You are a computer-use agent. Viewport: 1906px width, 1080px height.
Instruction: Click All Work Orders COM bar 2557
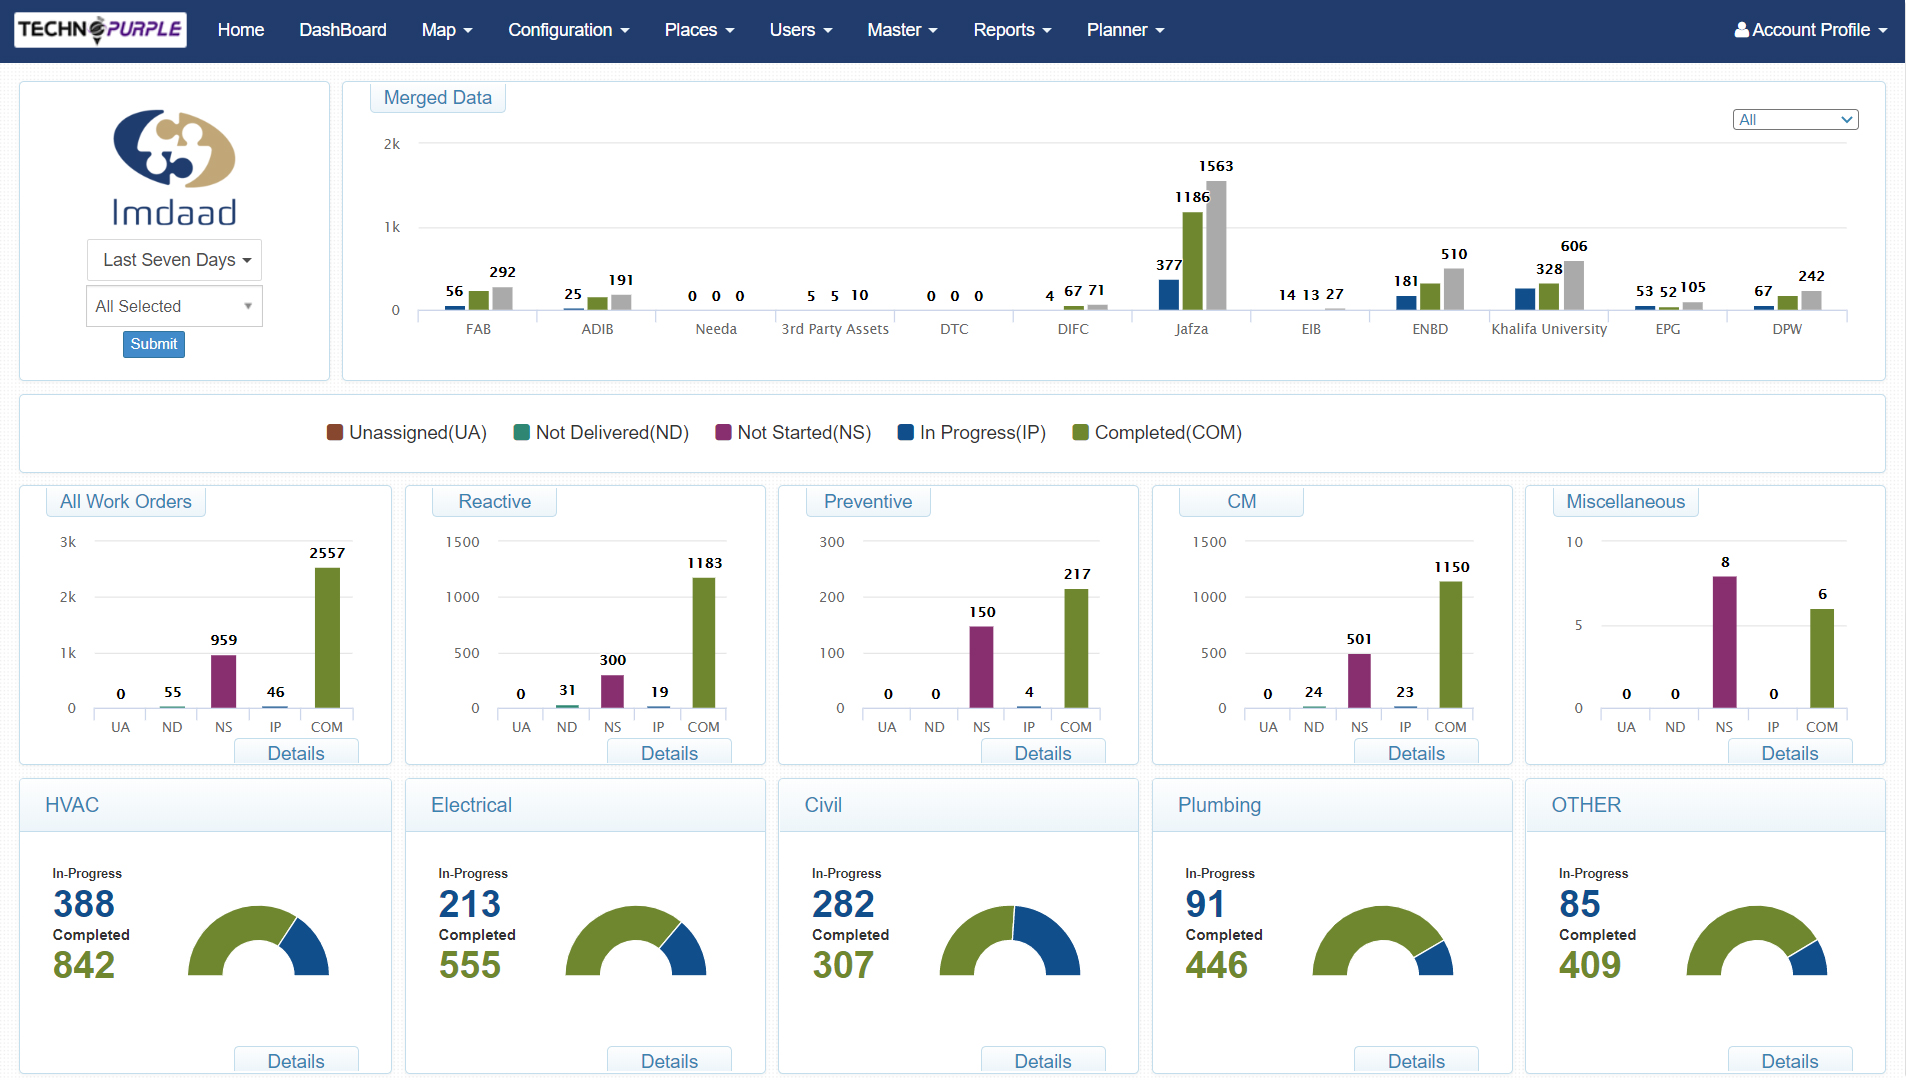click(327, 638)
